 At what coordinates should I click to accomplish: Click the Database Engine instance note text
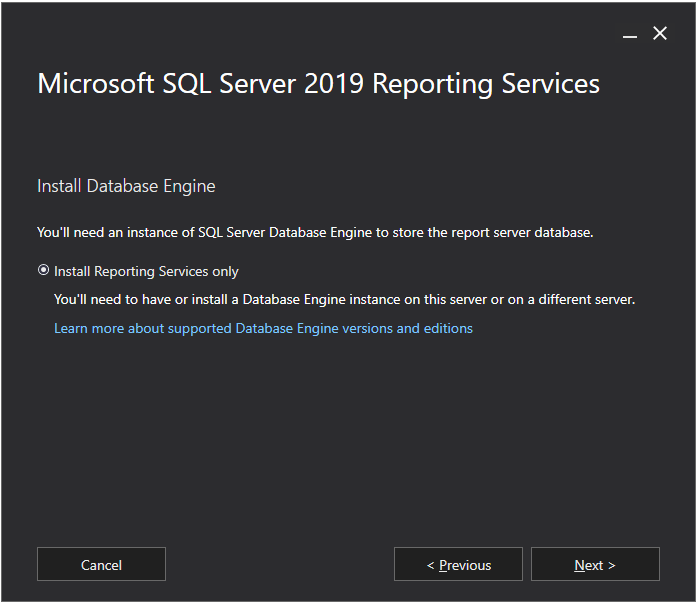[344, 299]
